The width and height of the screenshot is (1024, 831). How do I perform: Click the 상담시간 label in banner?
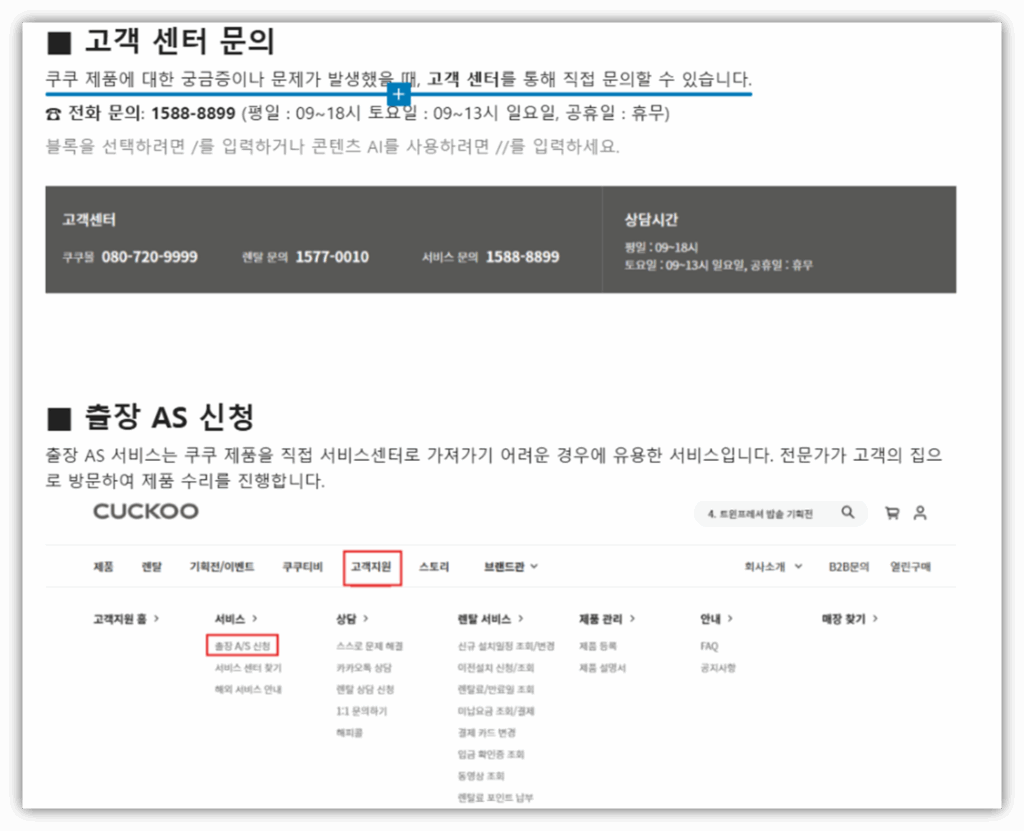(651, 220)
